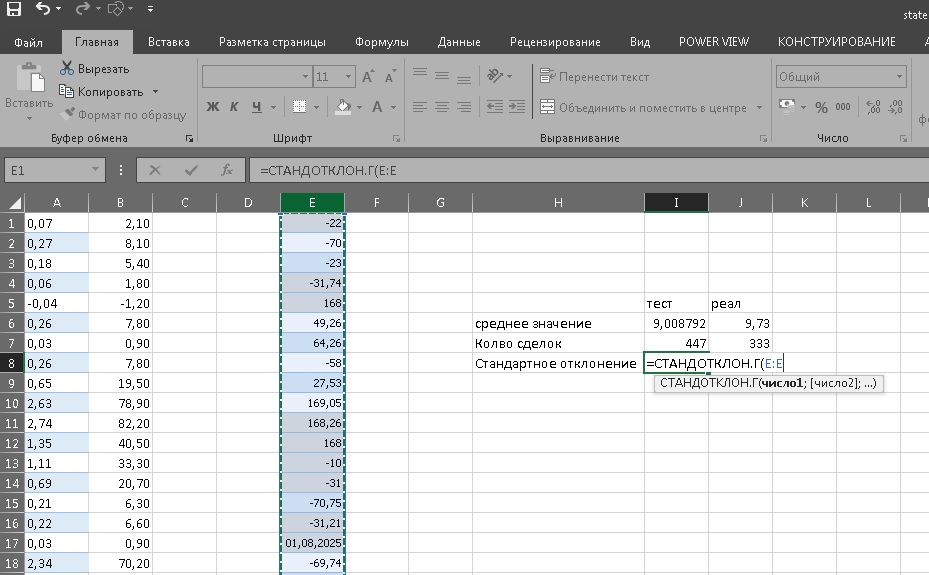Click Вырезать to cut
Screen dimensions: 929x575
point(95,69)
